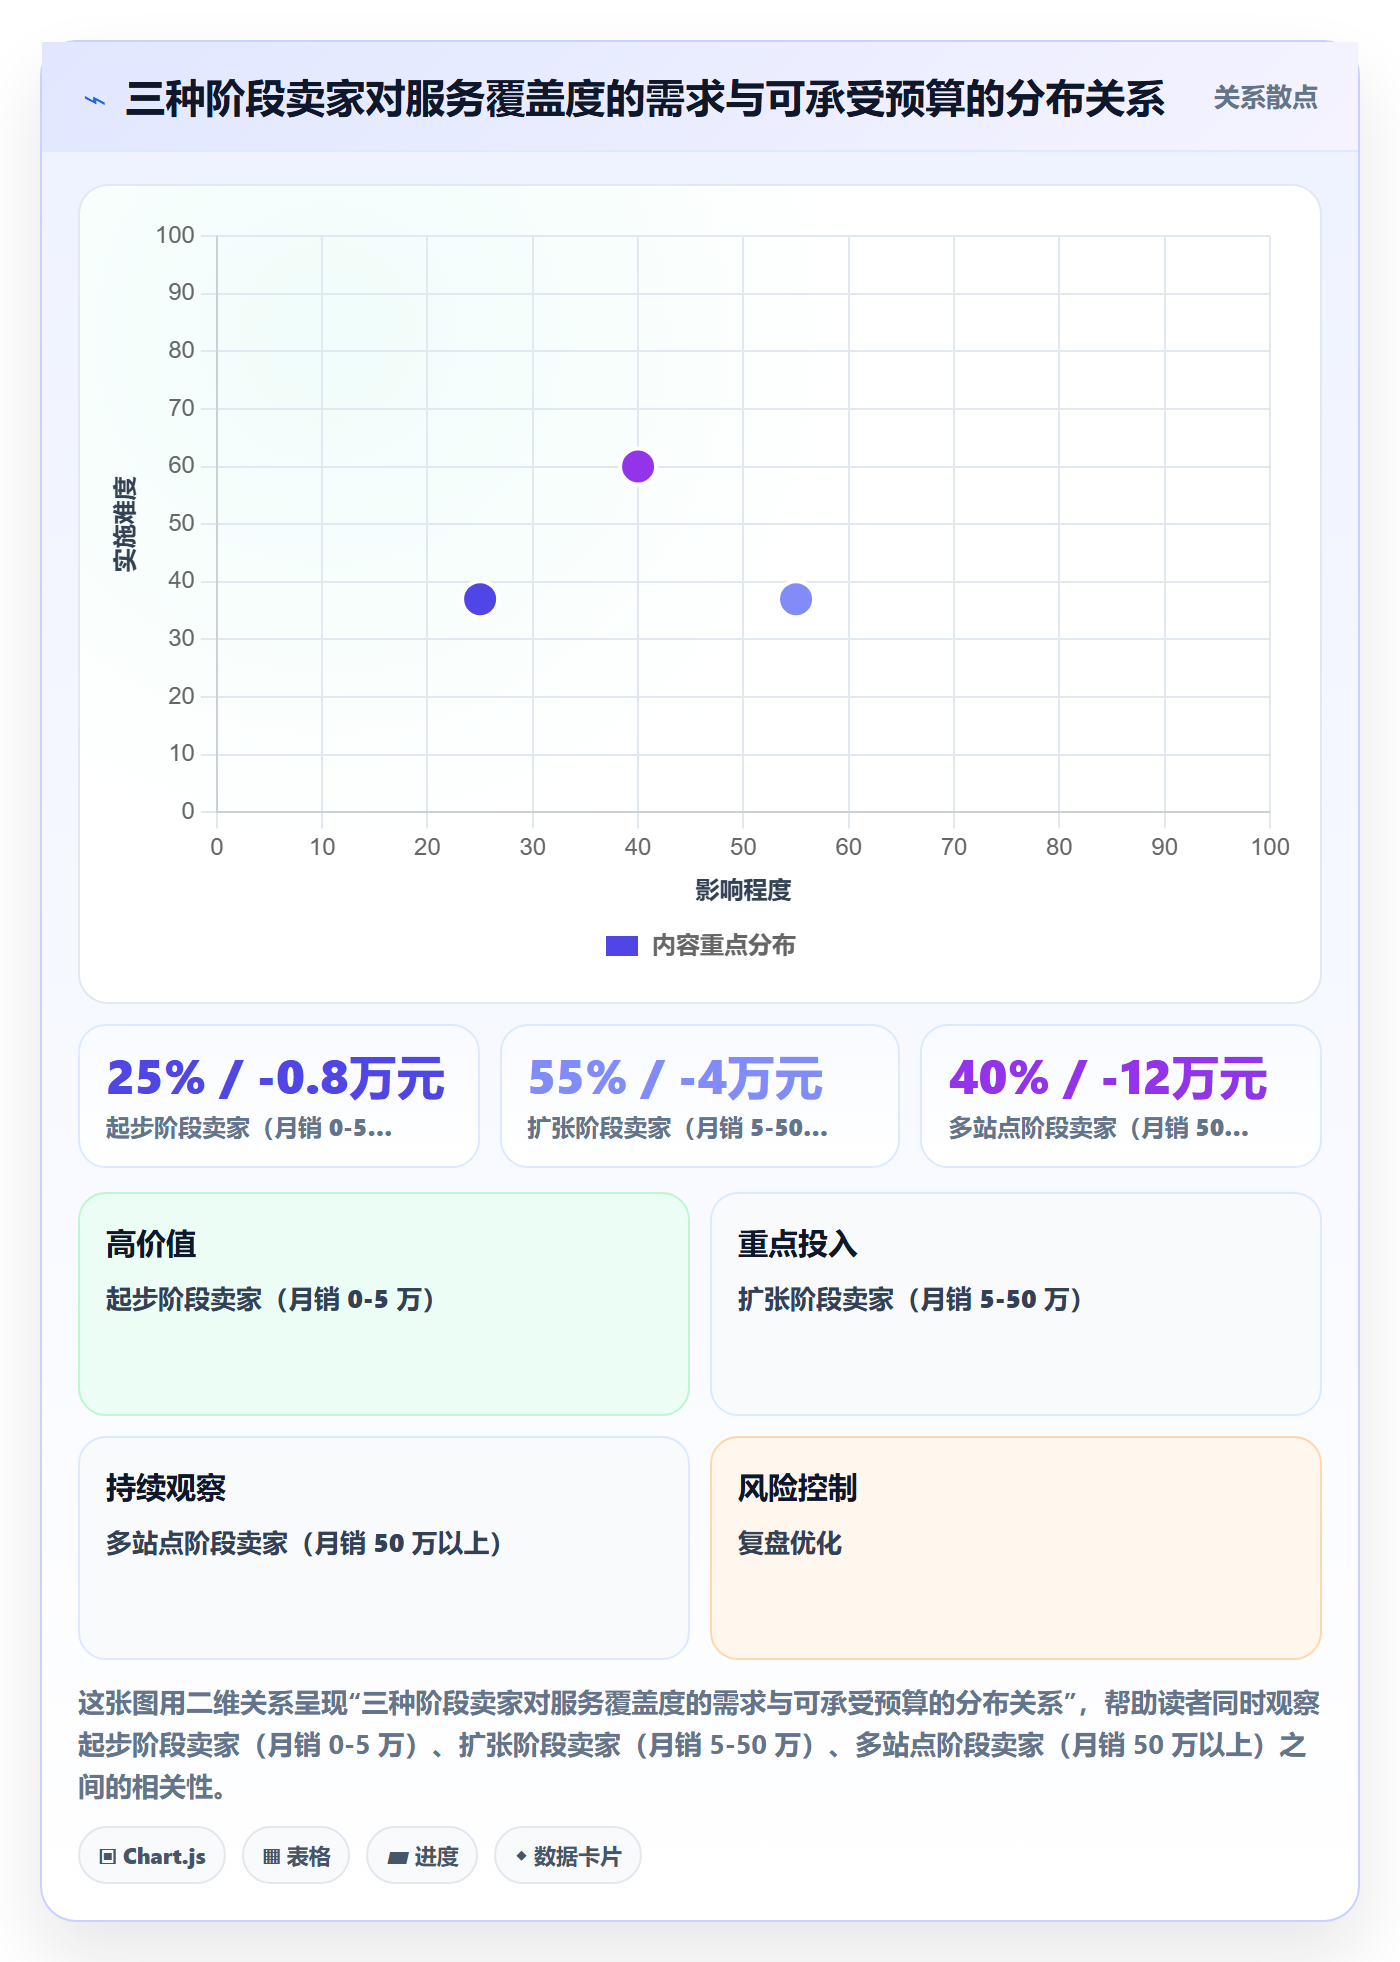
Task: Open the 55% / -4万元 stat card
Action: coord(700,1096)
